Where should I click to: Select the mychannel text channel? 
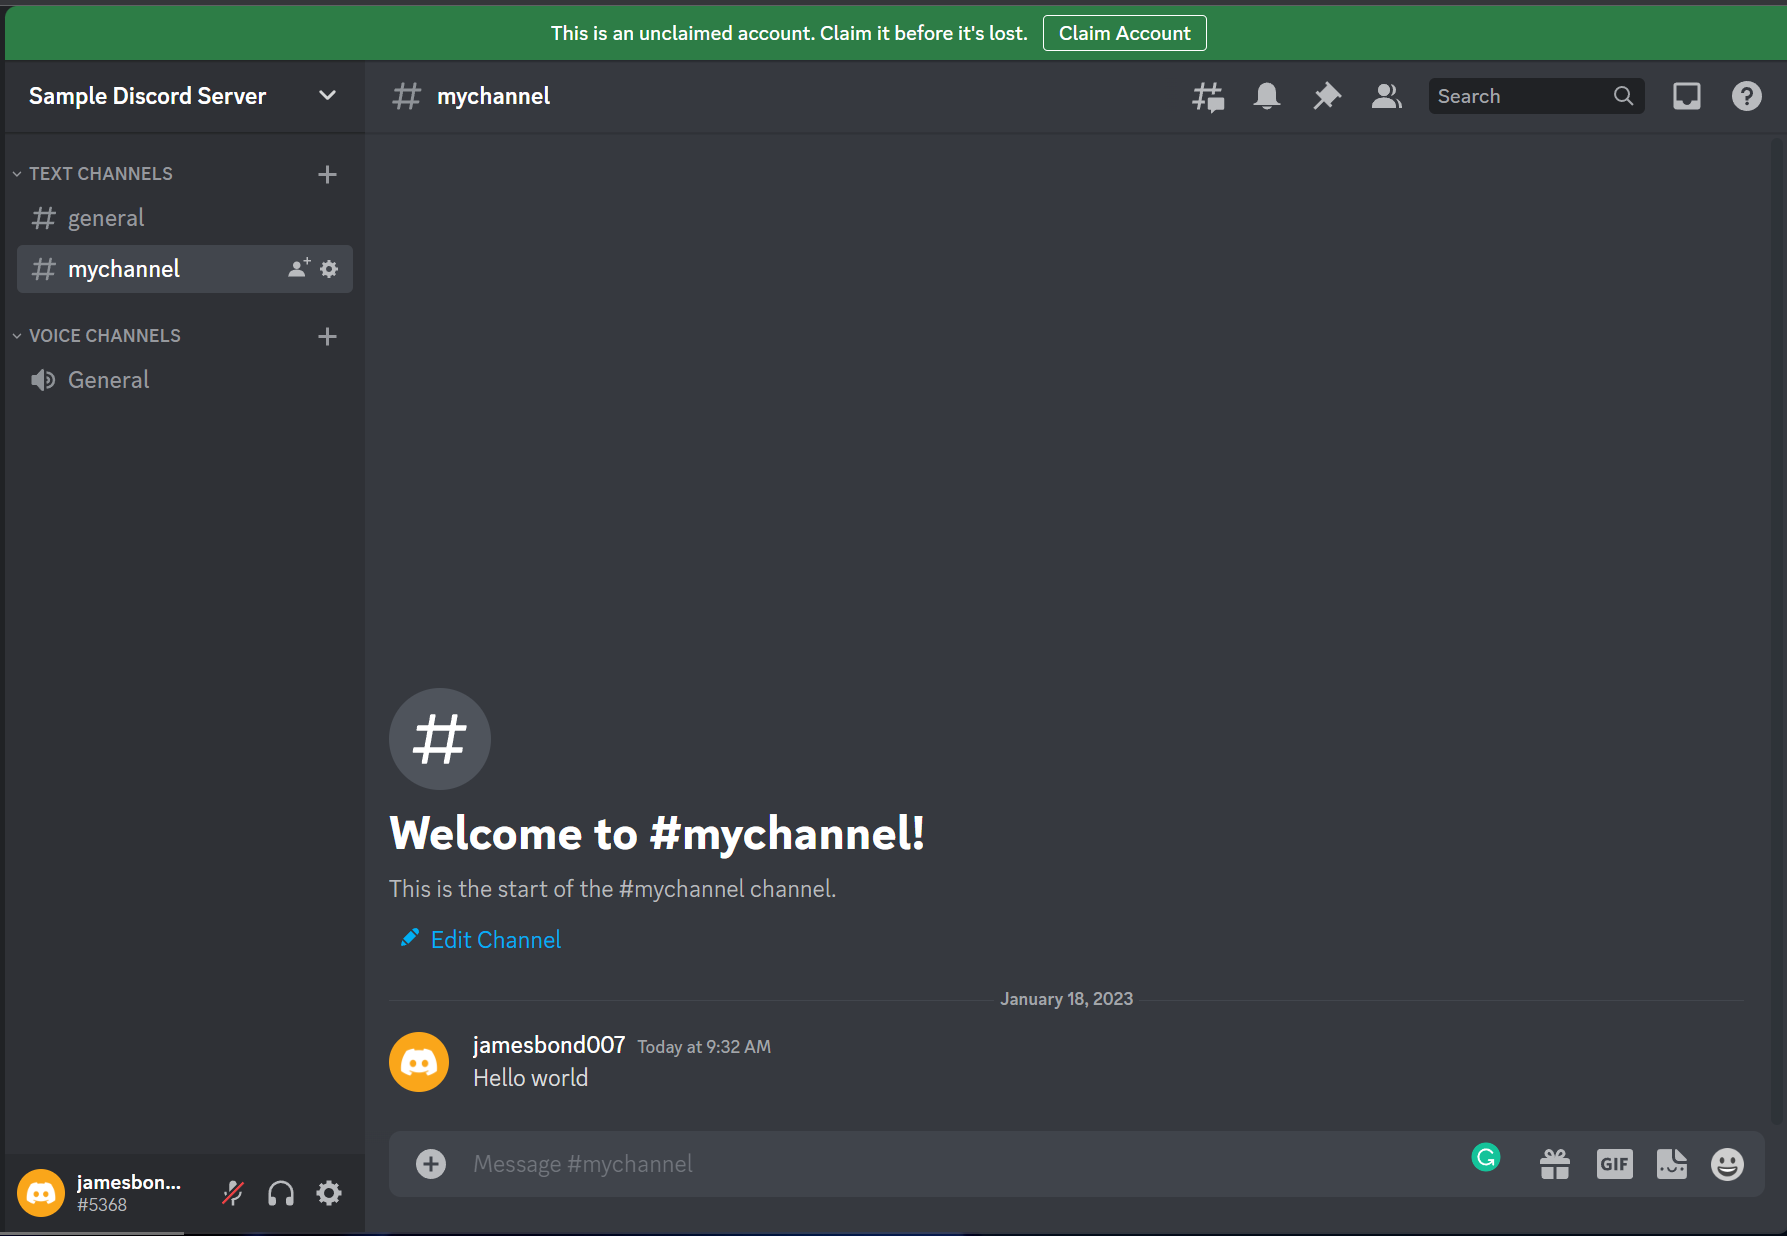click(185, 269)
